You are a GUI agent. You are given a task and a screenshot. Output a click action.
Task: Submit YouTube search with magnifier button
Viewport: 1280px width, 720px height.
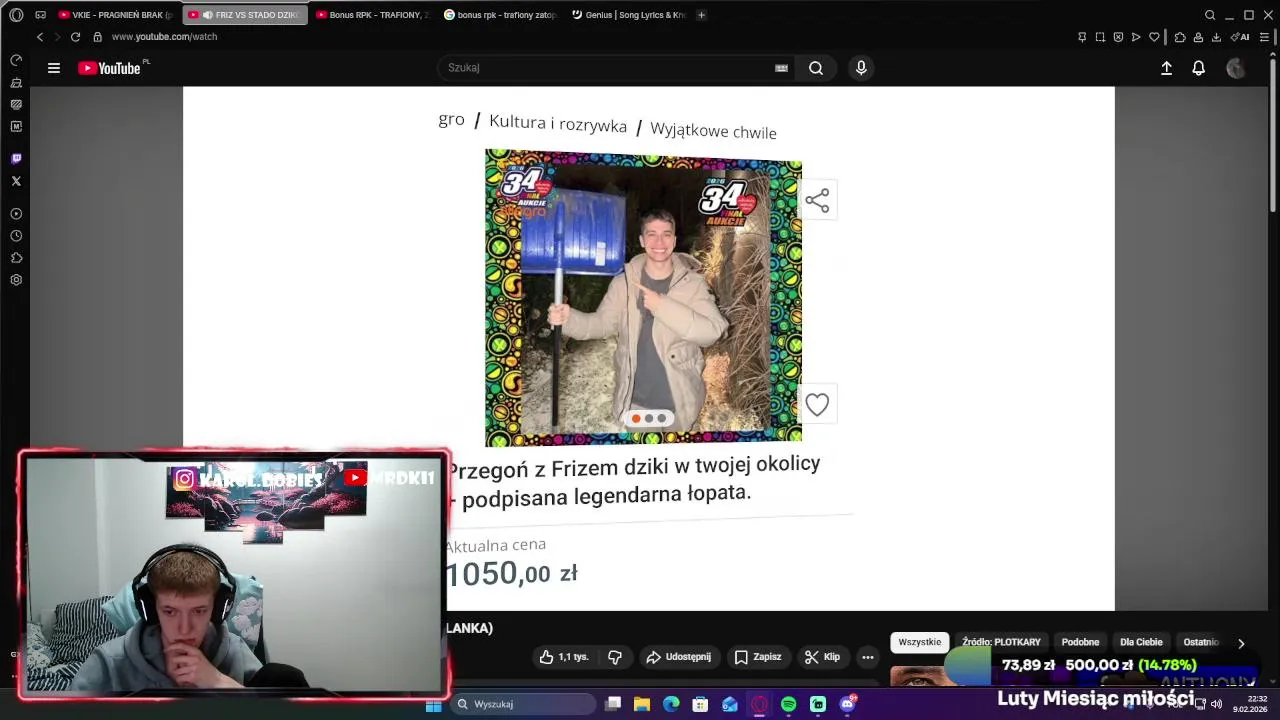pyautogui.click(x=816, y=68)
